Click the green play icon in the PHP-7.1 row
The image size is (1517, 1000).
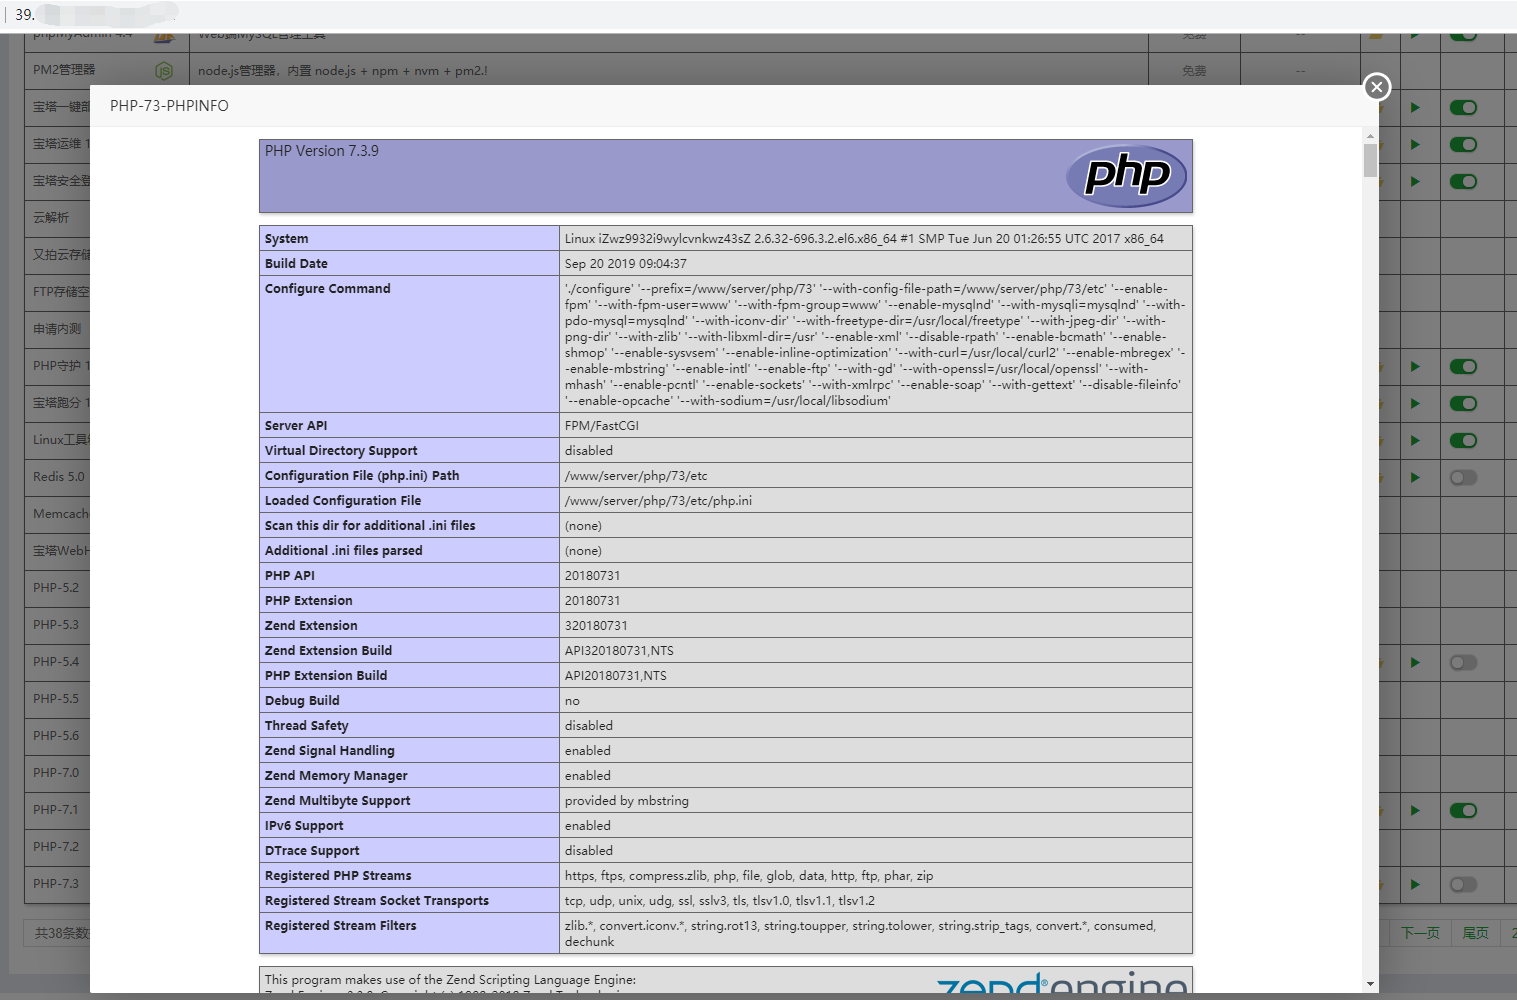1415,811
